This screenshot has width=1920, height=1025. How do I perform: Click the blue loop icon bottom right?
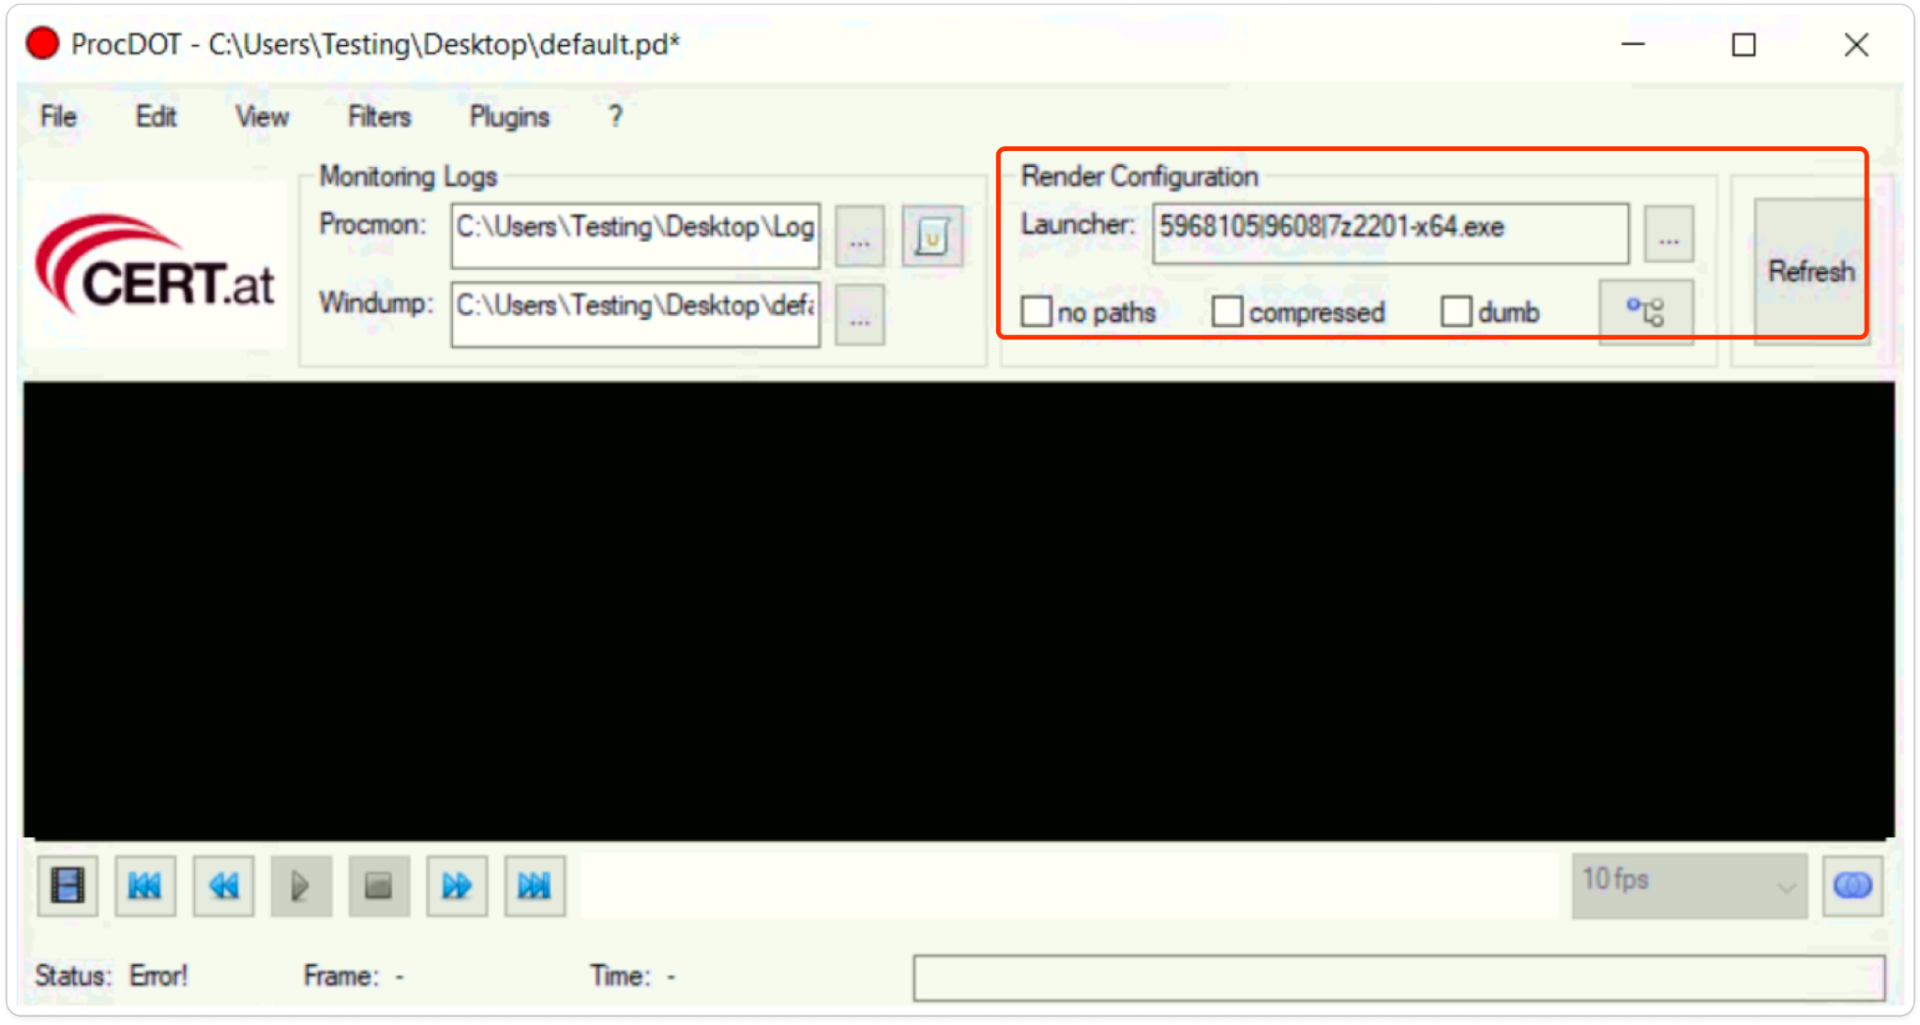1853,885
